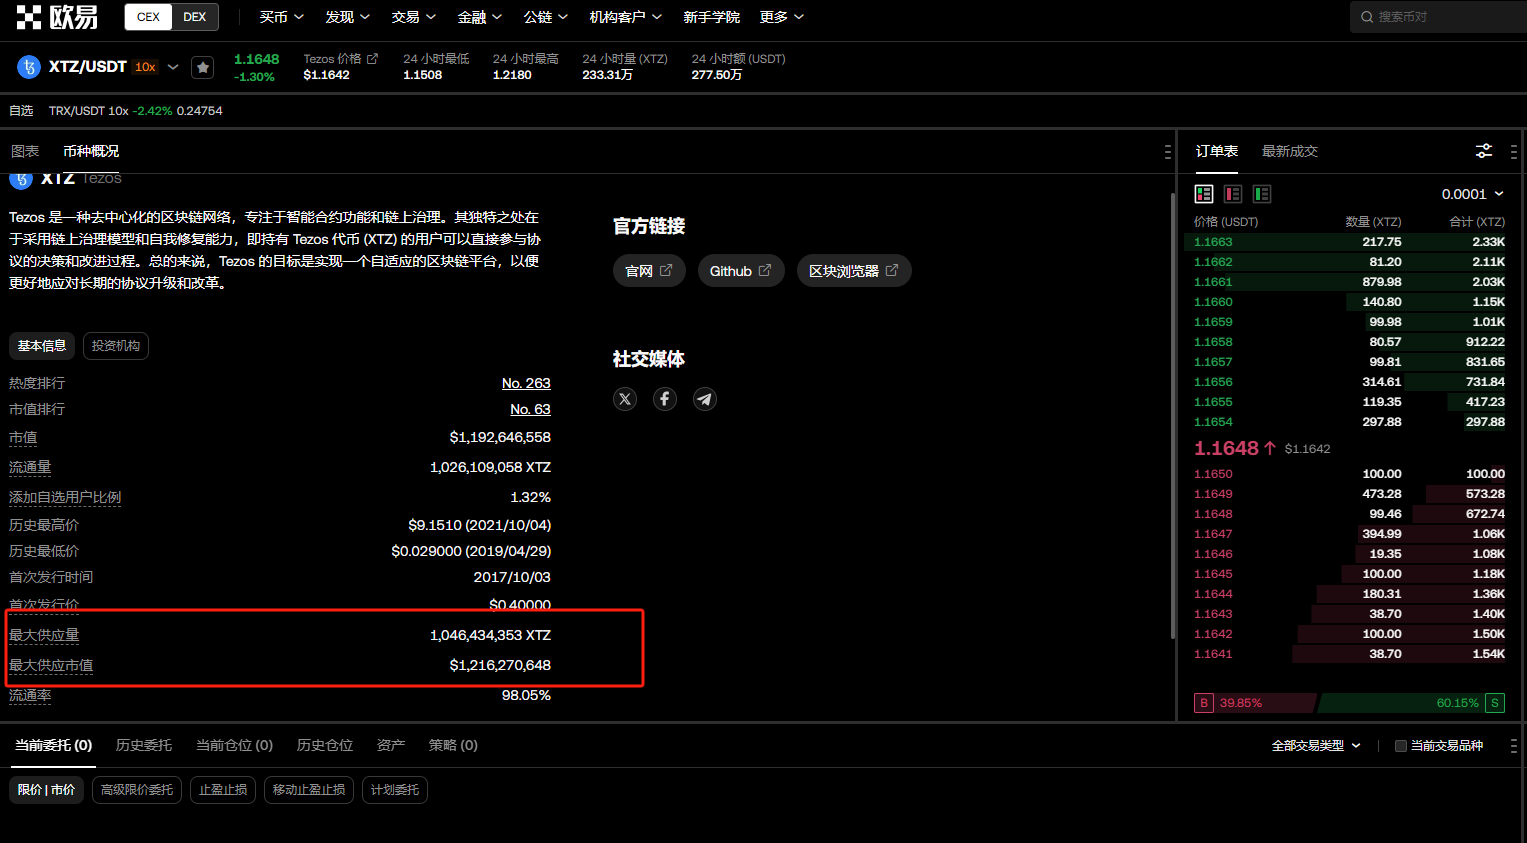Select 基本信息 pill tab
The width and height of the screenshot is (1527, 843).
(x=42, y=346)
